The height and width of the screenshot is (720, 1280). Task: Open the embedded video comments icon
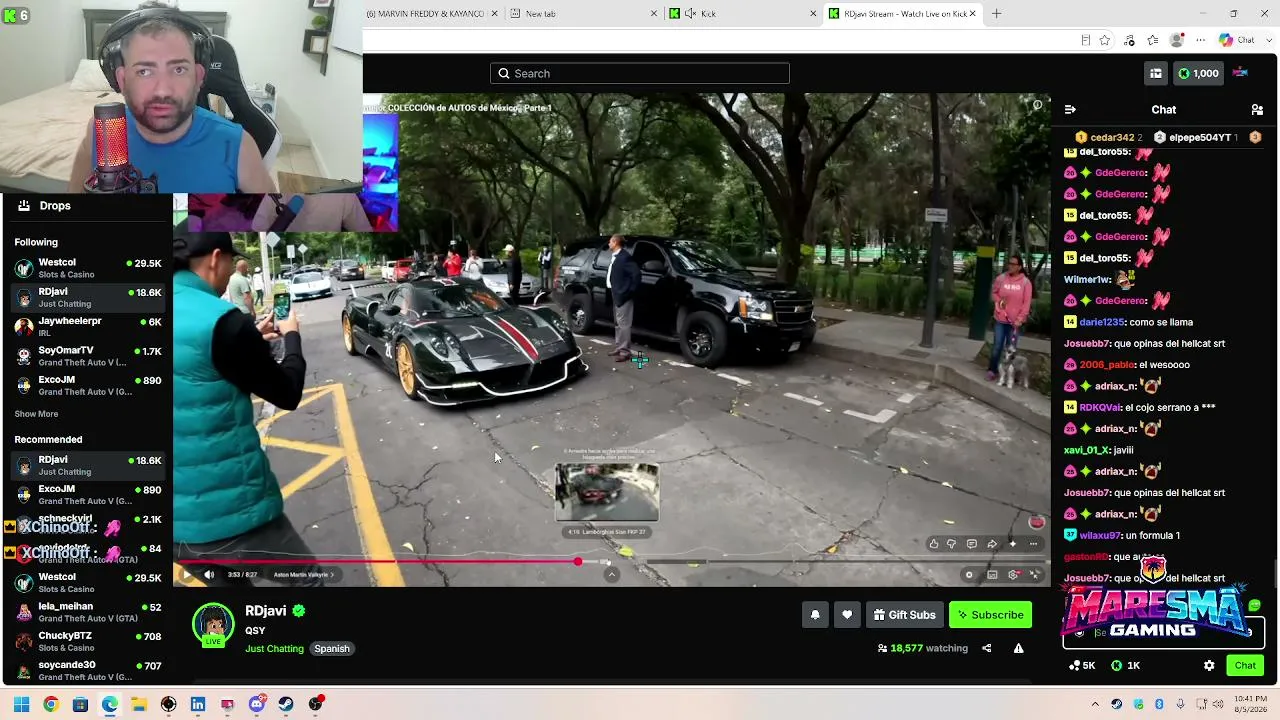click(x=971, y=544)
